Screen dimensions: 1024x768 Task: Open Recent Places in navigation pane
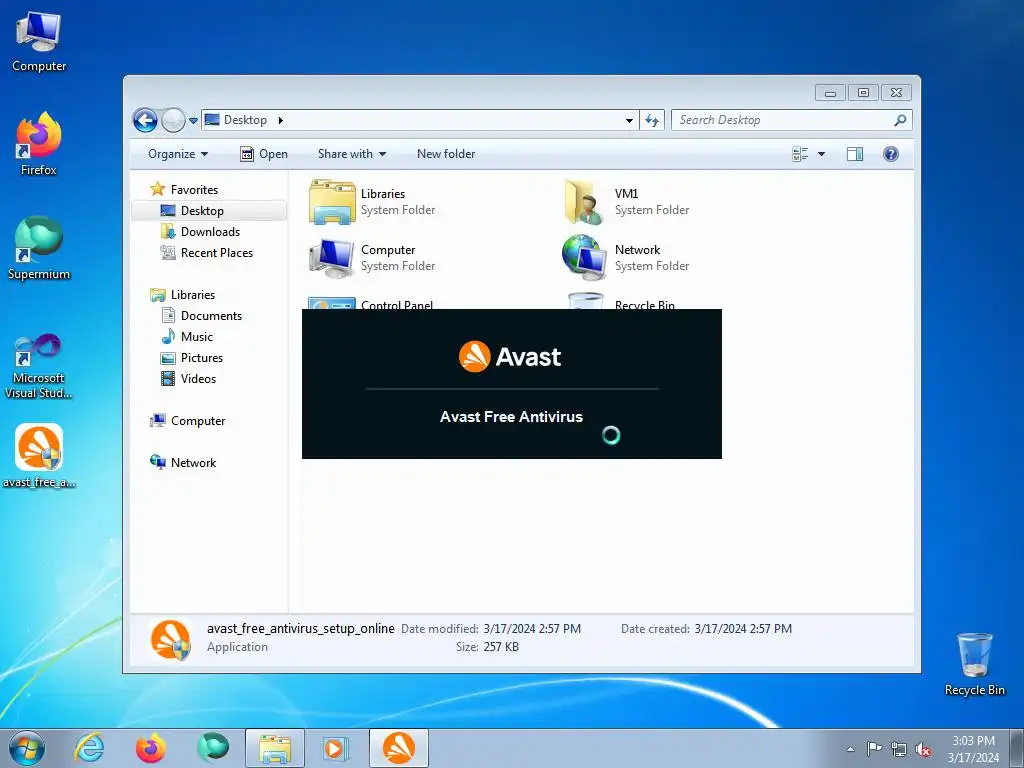216,253
